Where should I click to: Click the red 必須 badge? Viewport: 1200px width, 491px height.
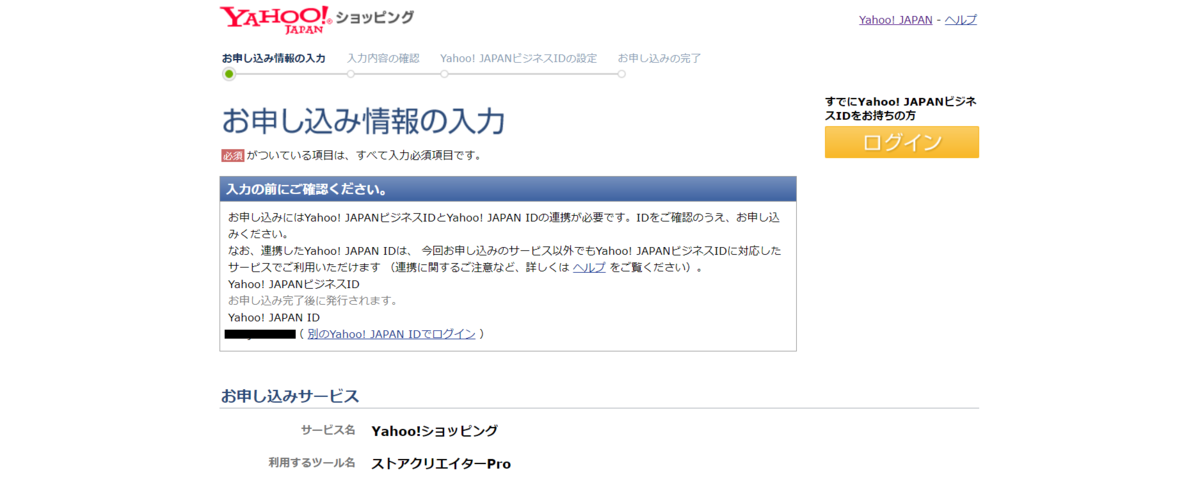point(233,155)
